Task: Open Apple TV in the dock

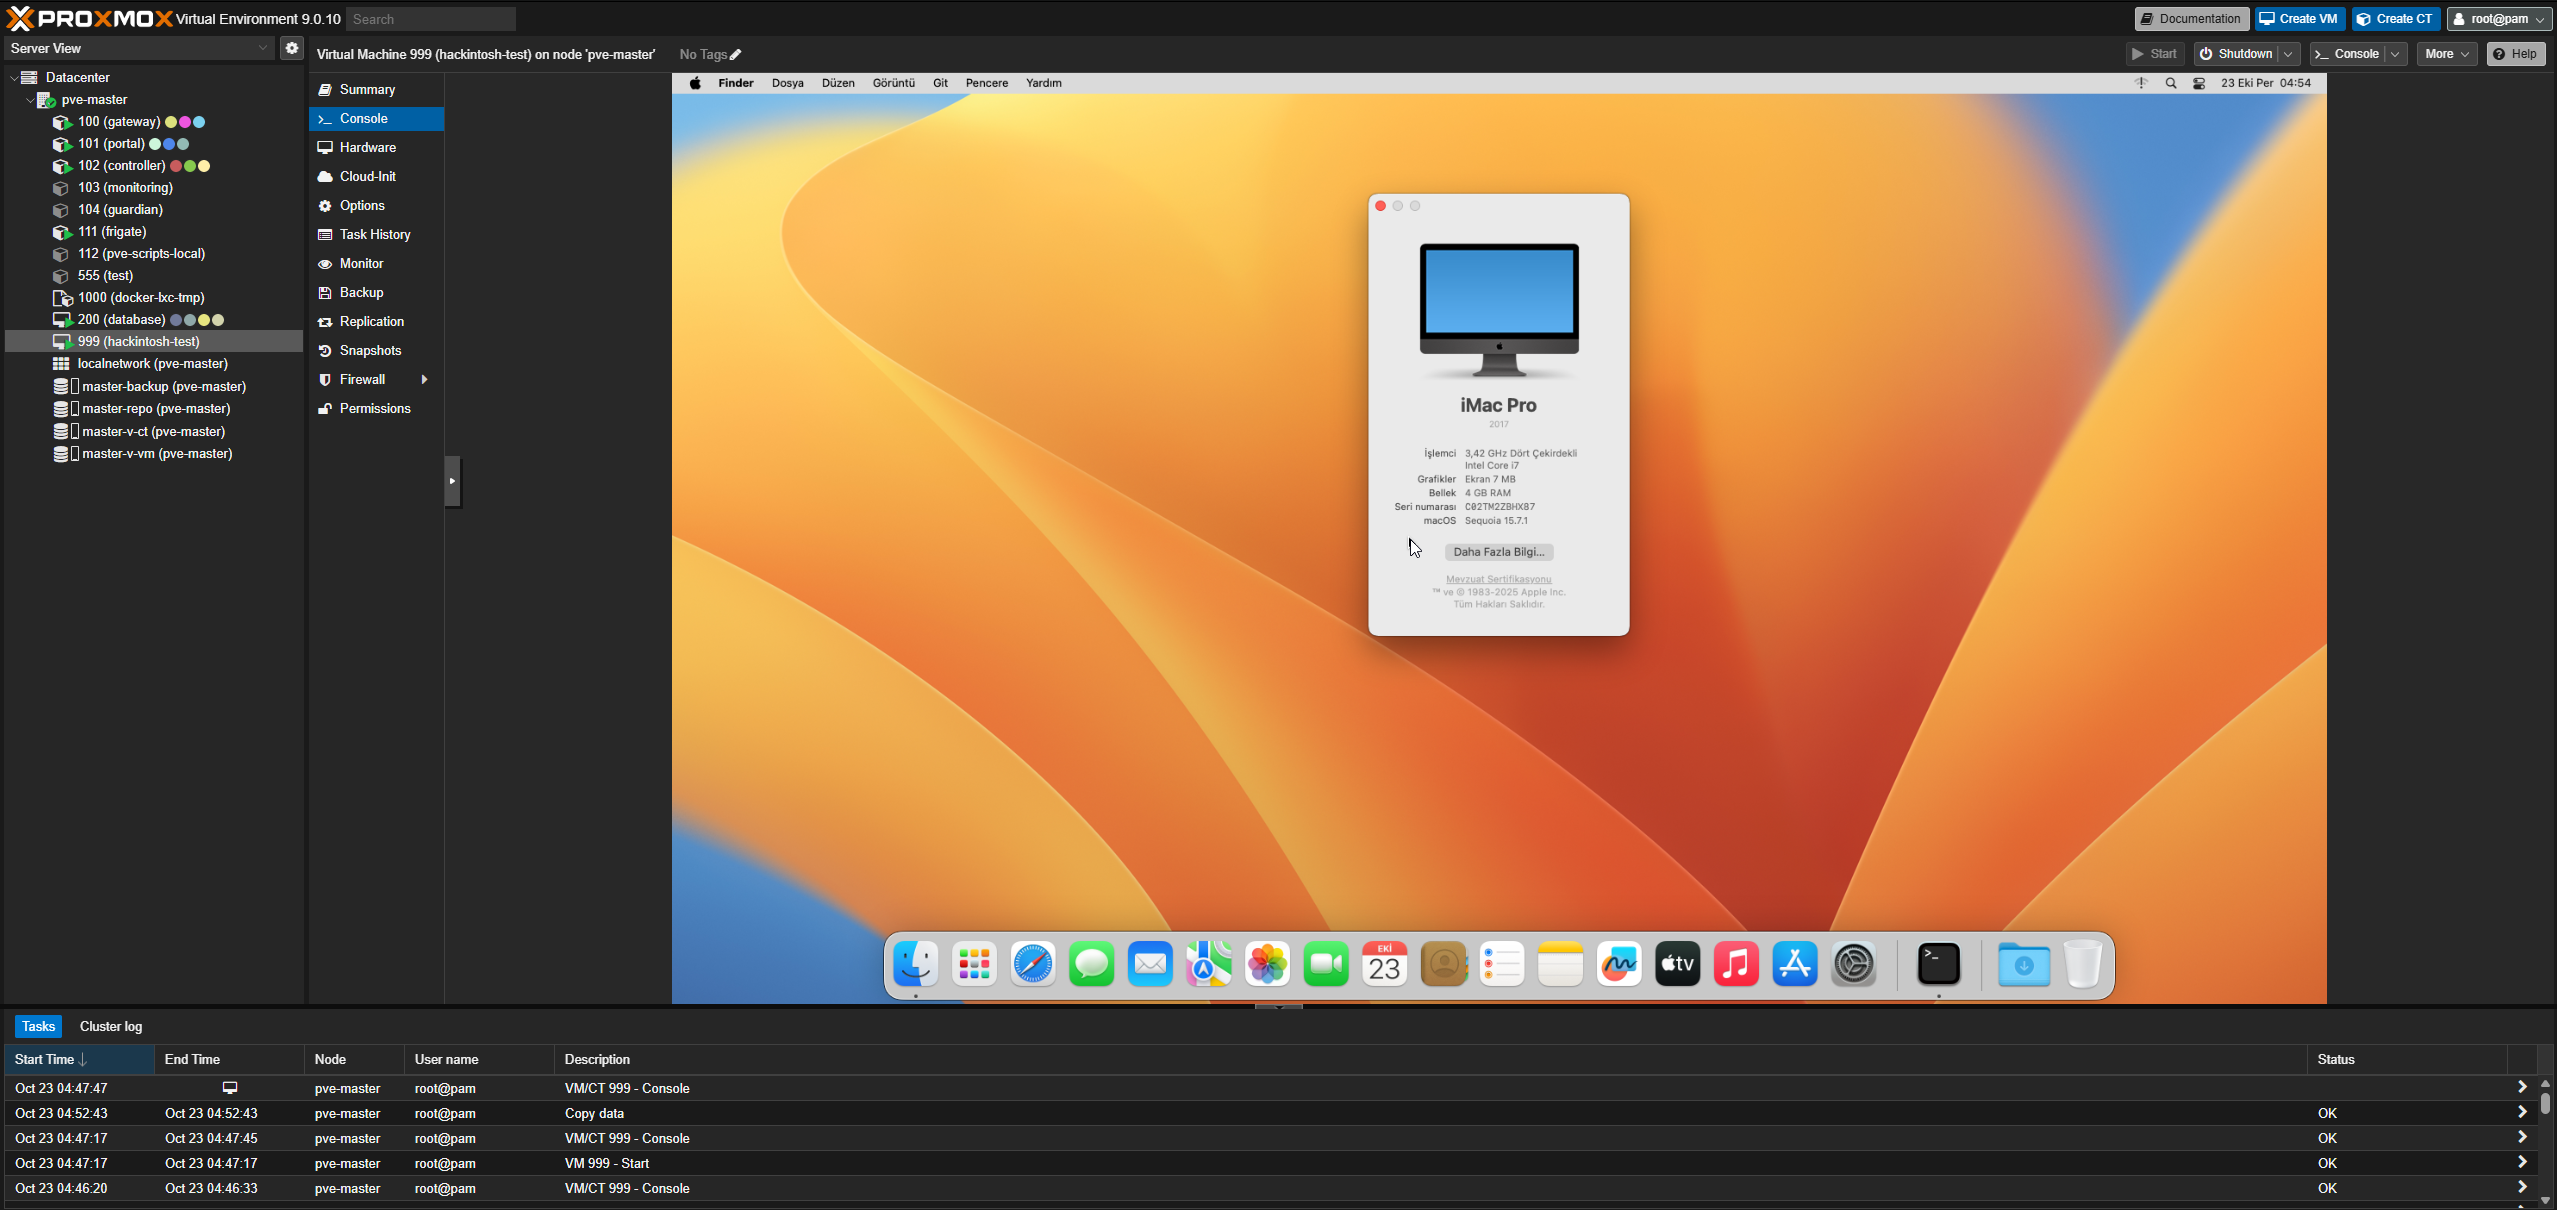Action: tap(1678, 964)
